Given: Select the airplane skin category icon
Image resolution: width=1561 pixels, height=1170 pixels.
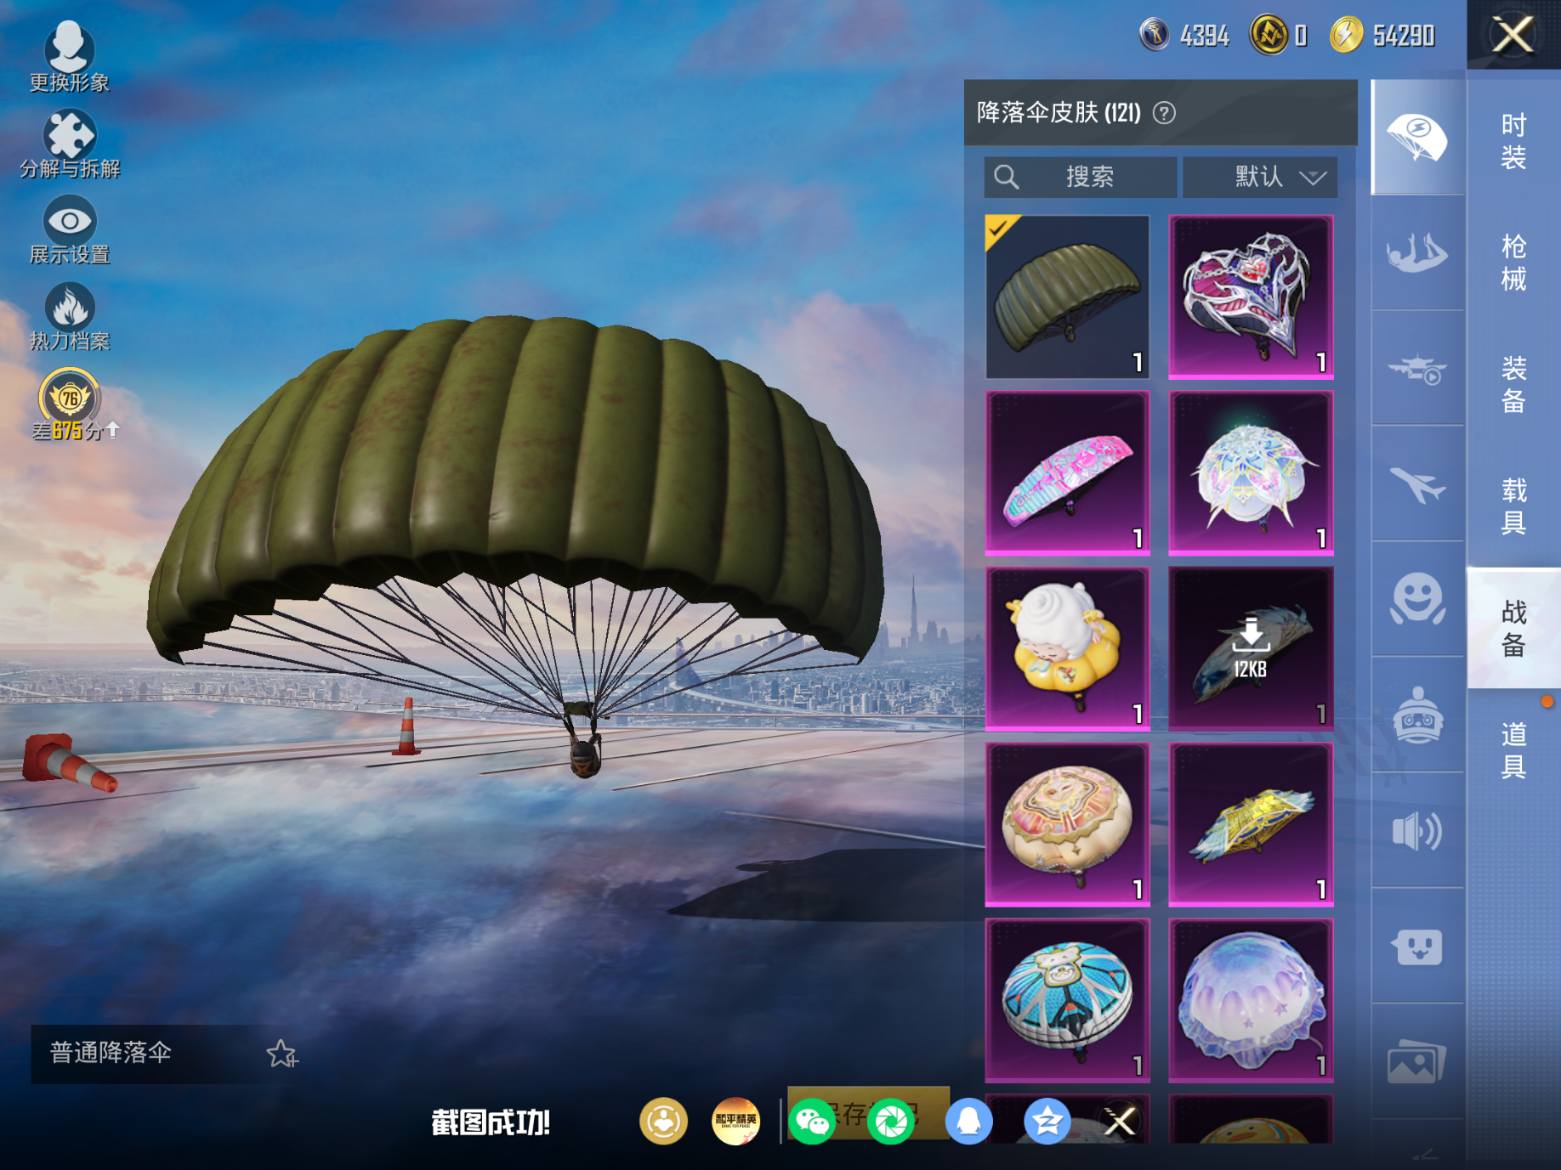Looking at the screenshot, I should coord(1417,485).
